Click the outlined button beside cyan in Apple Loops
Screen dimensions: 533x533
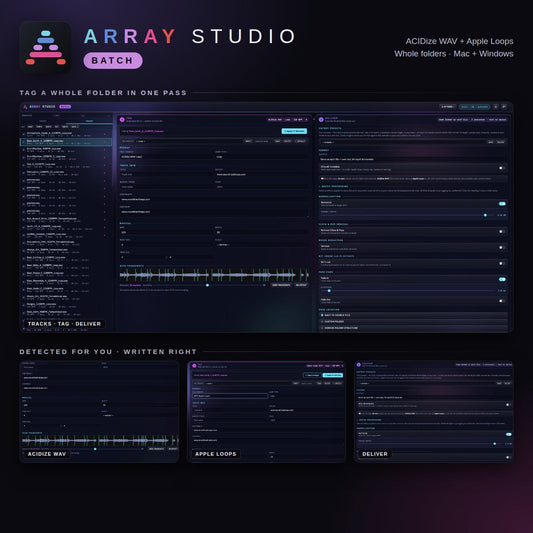point(312,375)
